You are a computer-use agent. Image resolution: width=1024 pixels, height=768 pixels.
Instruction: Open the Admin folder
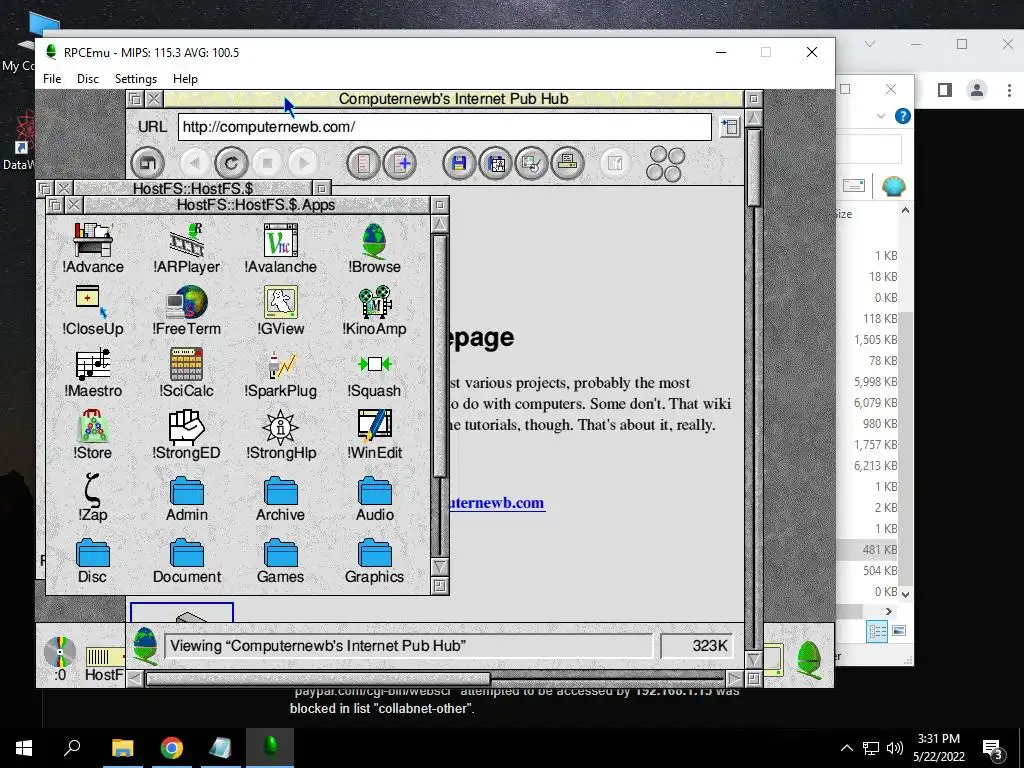point(187,498)
